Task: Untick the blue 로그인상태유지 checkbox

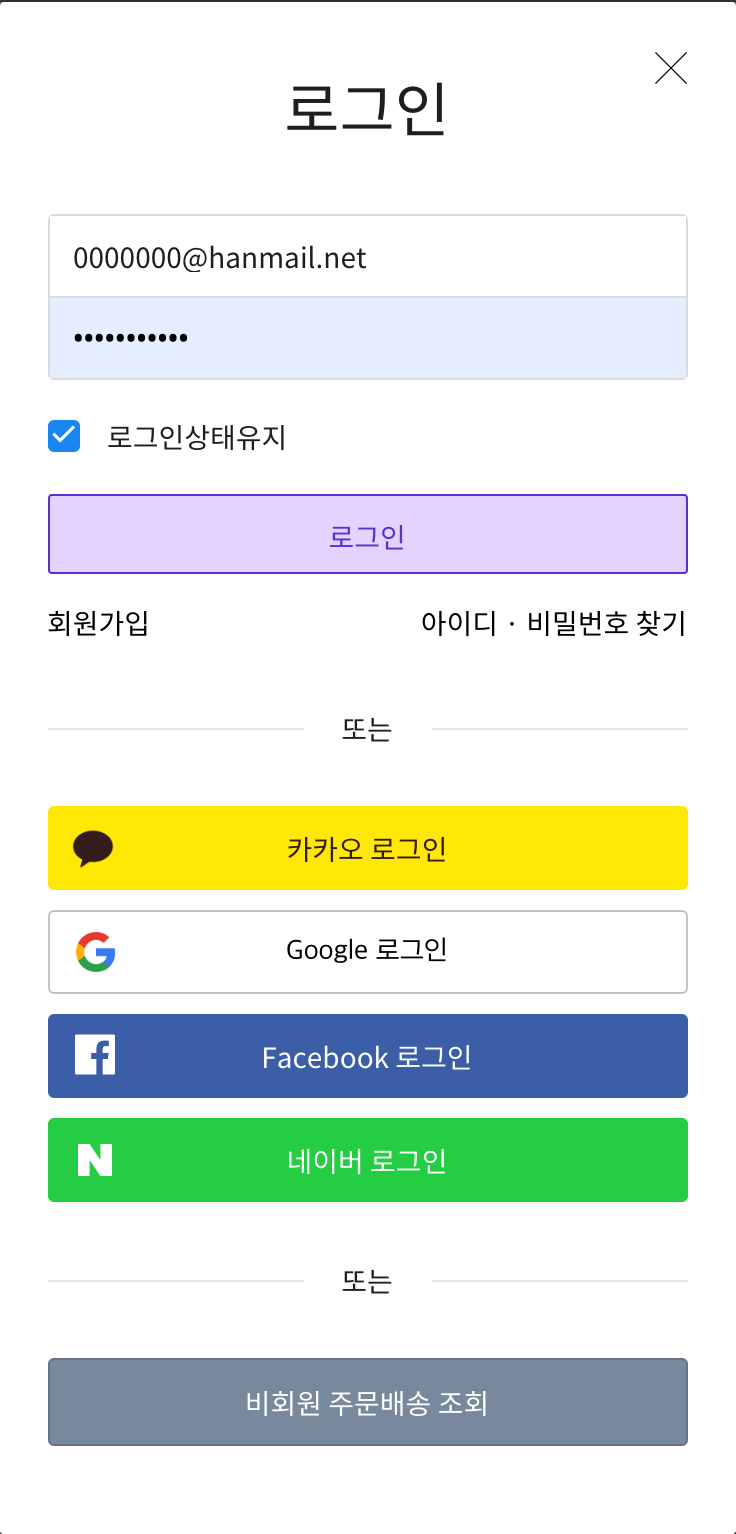Action: pos(64,436)
